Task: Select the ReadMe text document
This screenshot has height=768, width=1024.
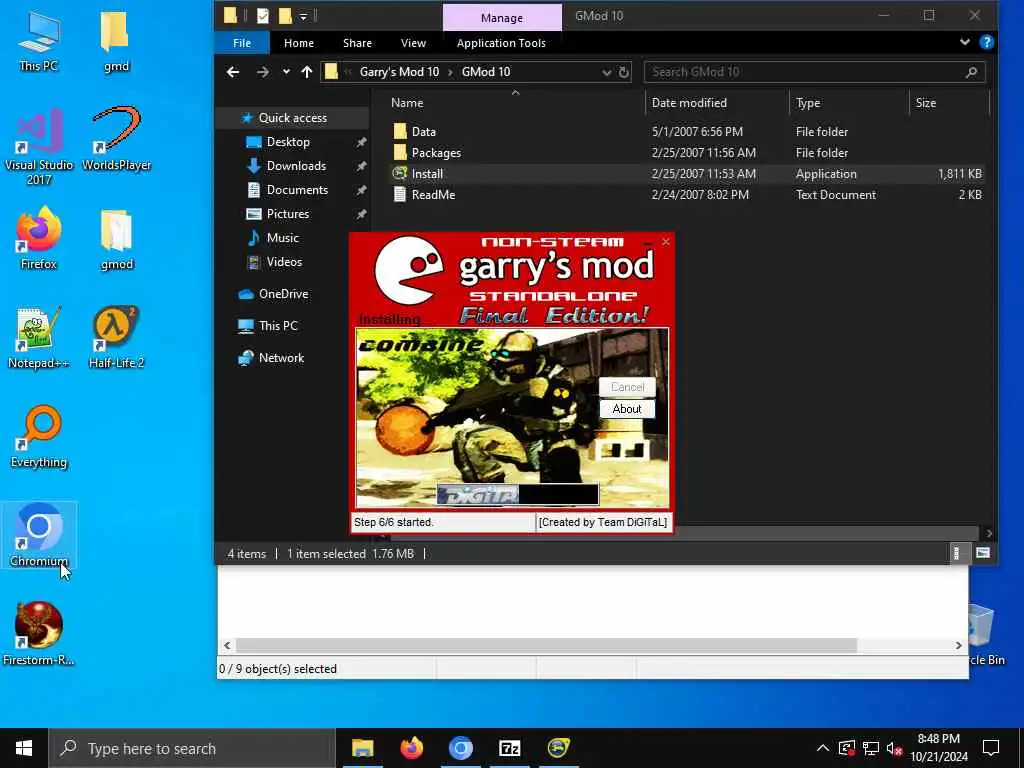Action: [433, 195]
